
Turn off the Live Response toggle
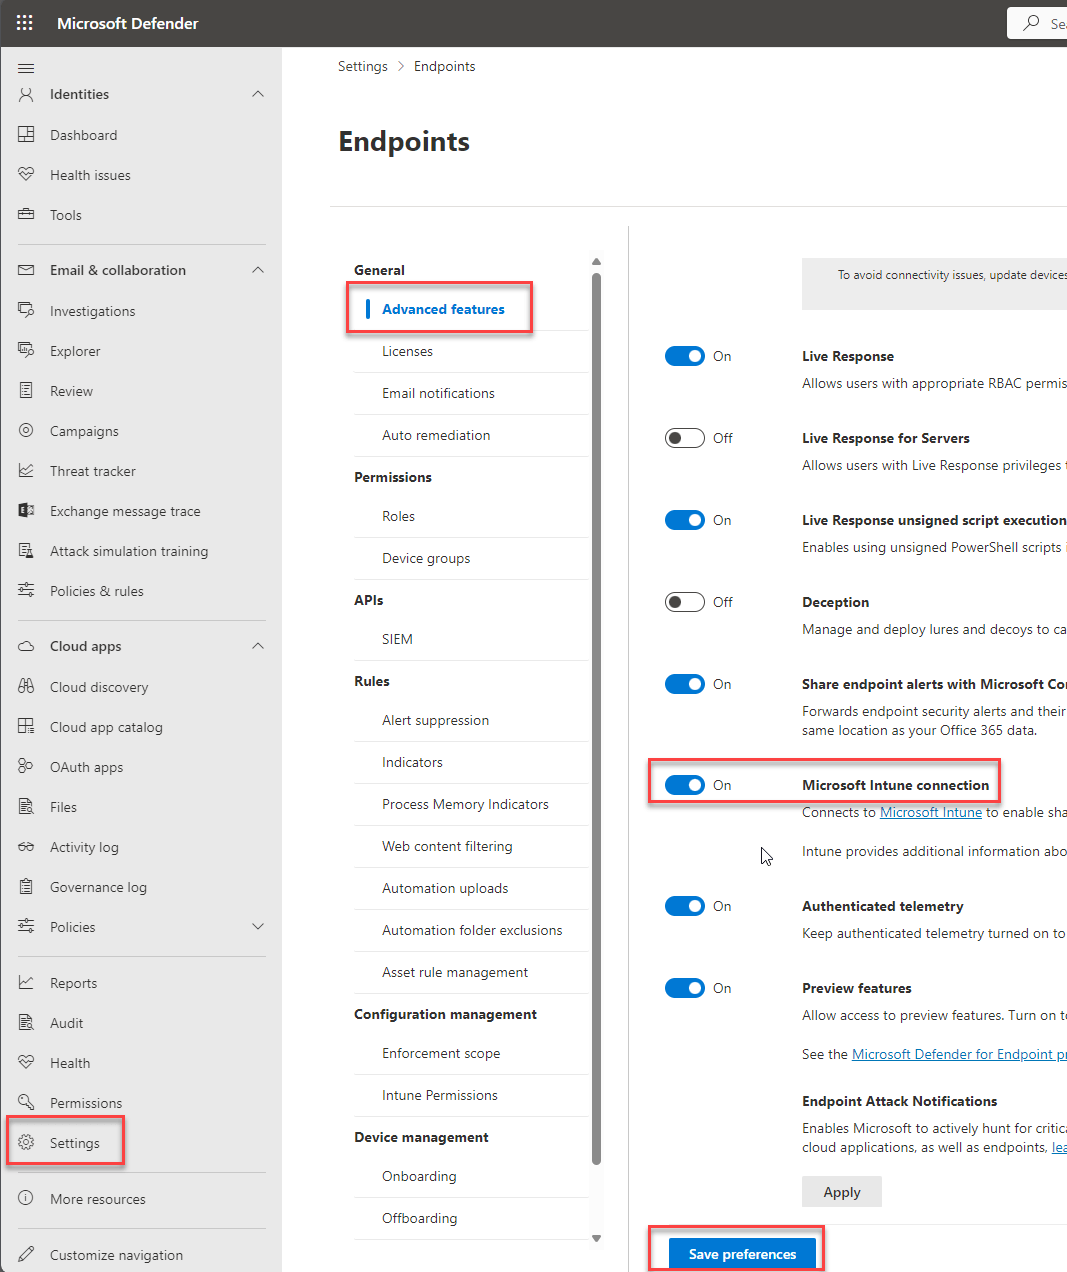pos(685,356)
